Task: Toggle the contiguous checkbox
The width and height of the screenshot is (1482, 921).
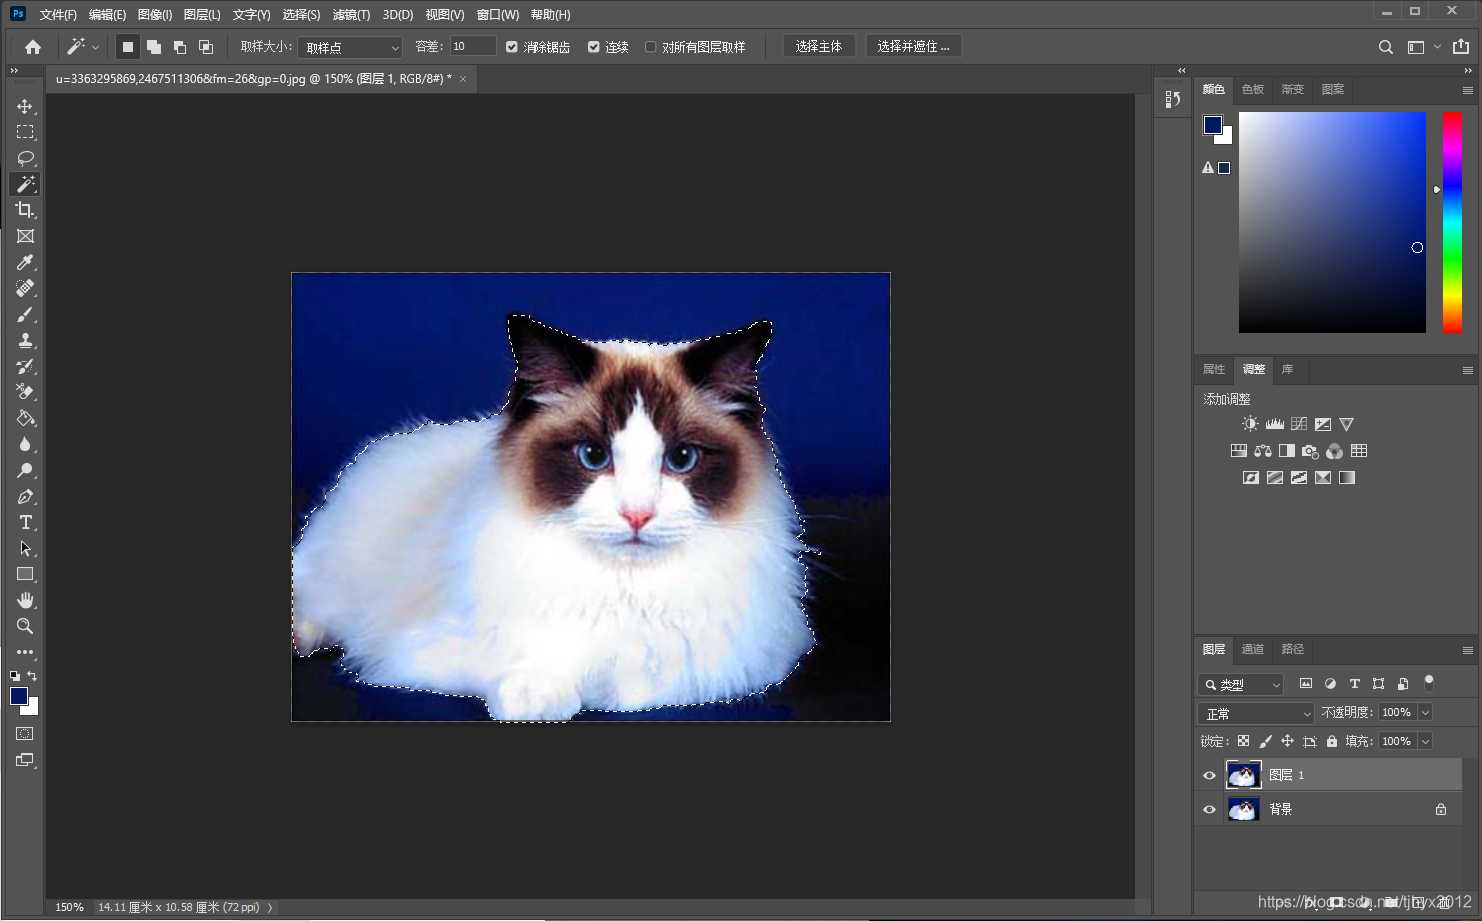Action: coord(594,47)
